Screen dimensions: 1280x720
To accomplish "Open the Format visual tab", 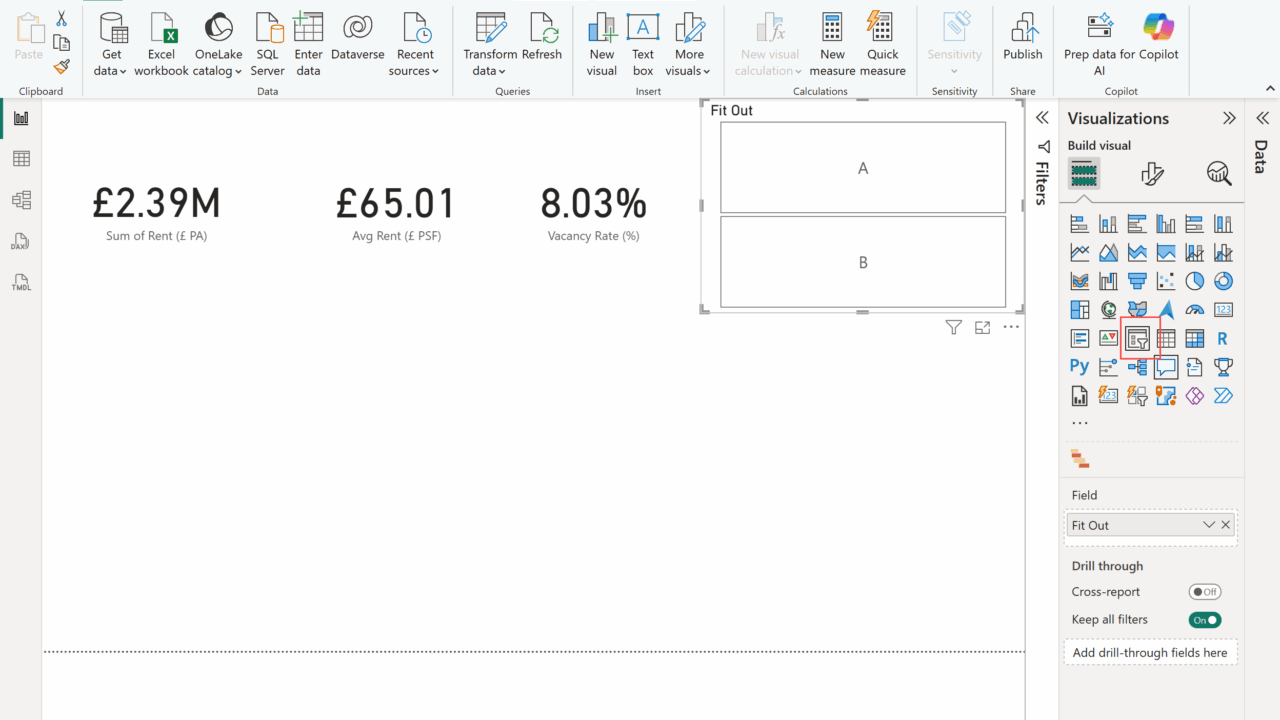I will click(1152, 174).
